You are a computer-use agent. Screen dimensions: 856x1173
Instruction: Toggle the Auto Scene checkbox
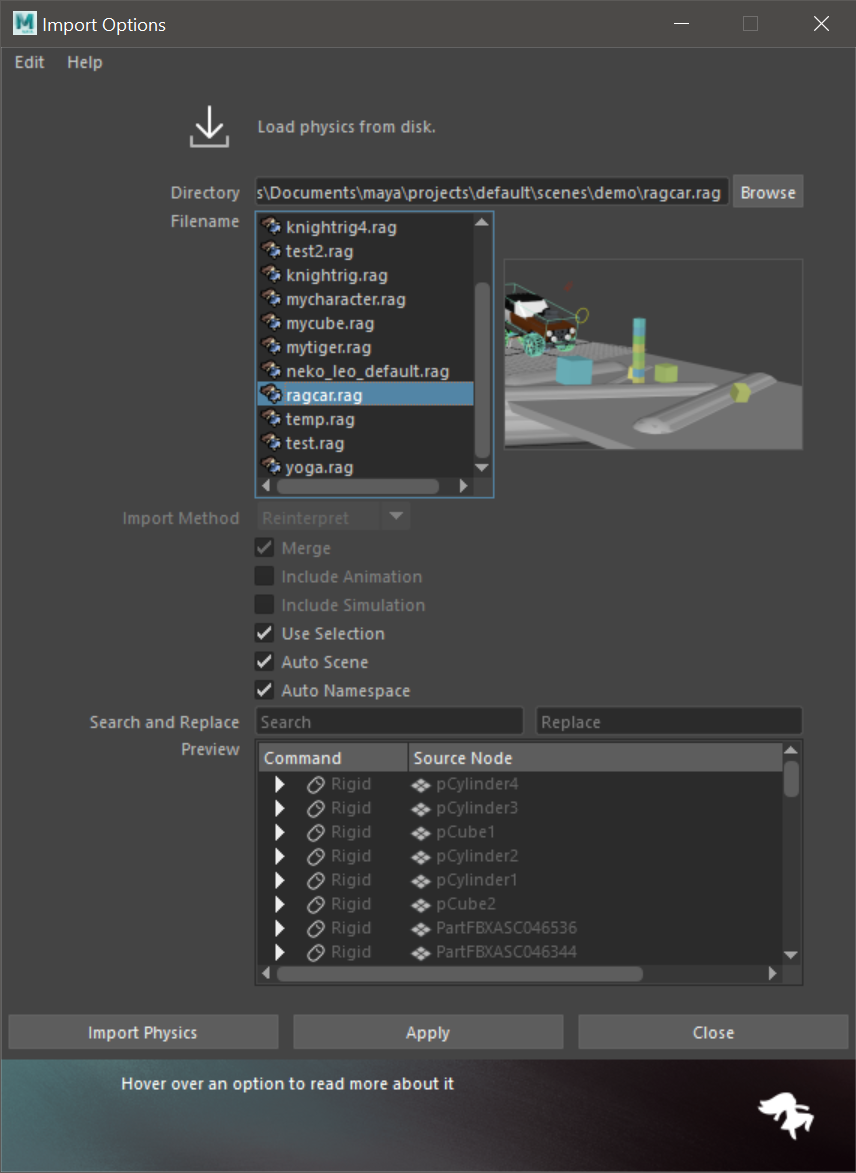coord(264,662)
